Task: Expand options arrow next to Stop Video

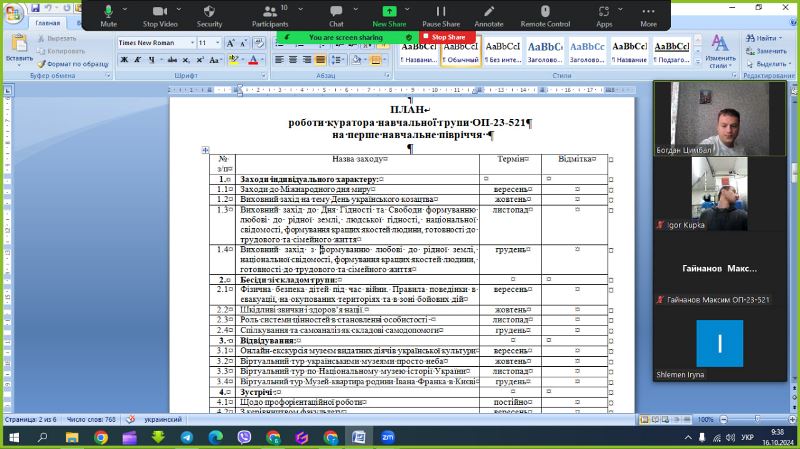Action: (179, 10)
